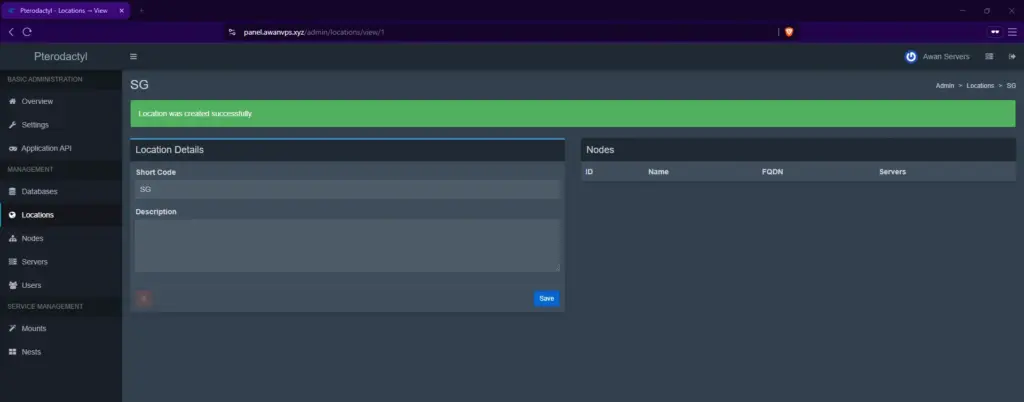Click the logout icon in header

point(1012,57)
